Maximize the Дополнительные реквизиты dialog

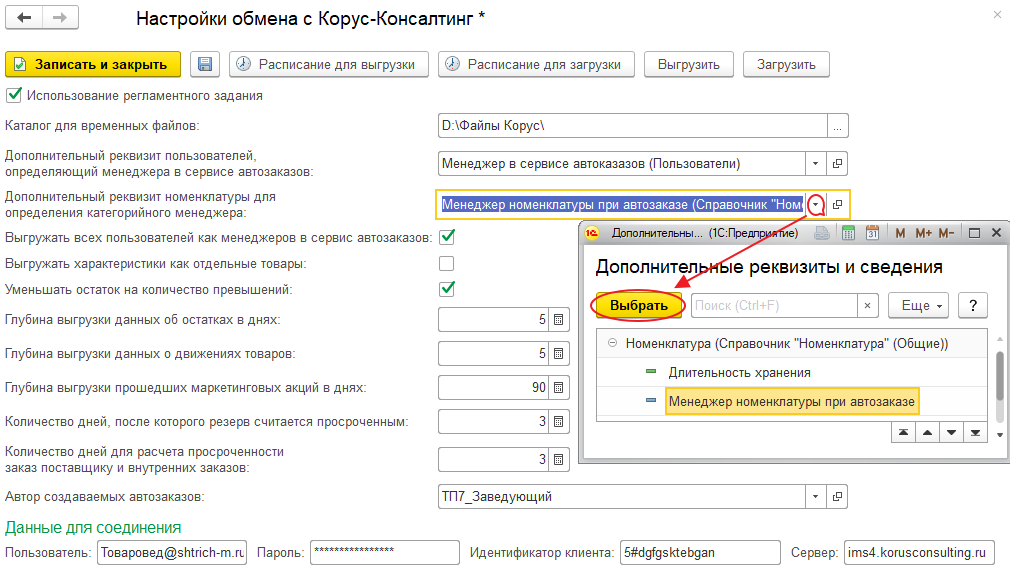click(975, 233)
